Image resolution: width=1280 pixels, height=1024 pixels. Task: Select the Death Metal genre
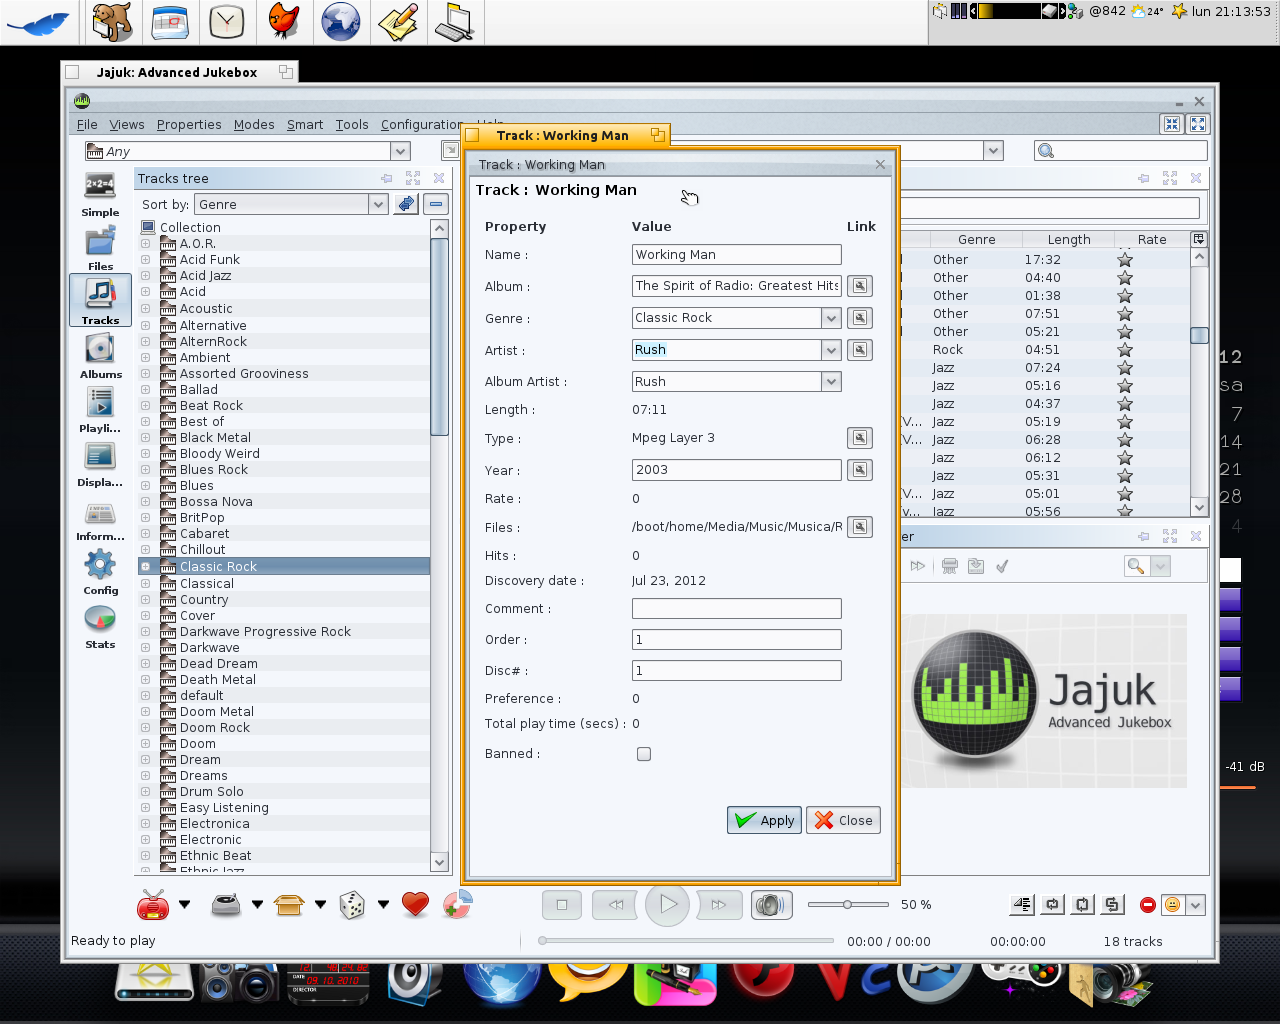pos(218,679)
